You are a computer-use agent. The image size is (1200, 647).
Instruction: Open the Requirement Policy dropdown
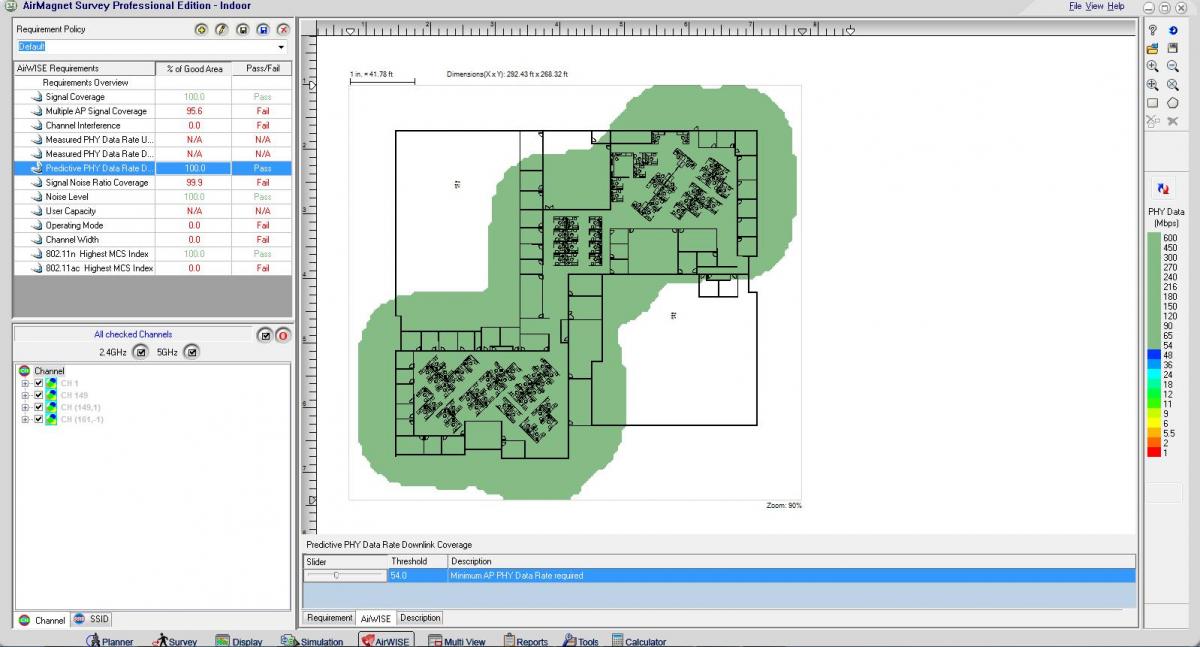(x=280, y=47)
